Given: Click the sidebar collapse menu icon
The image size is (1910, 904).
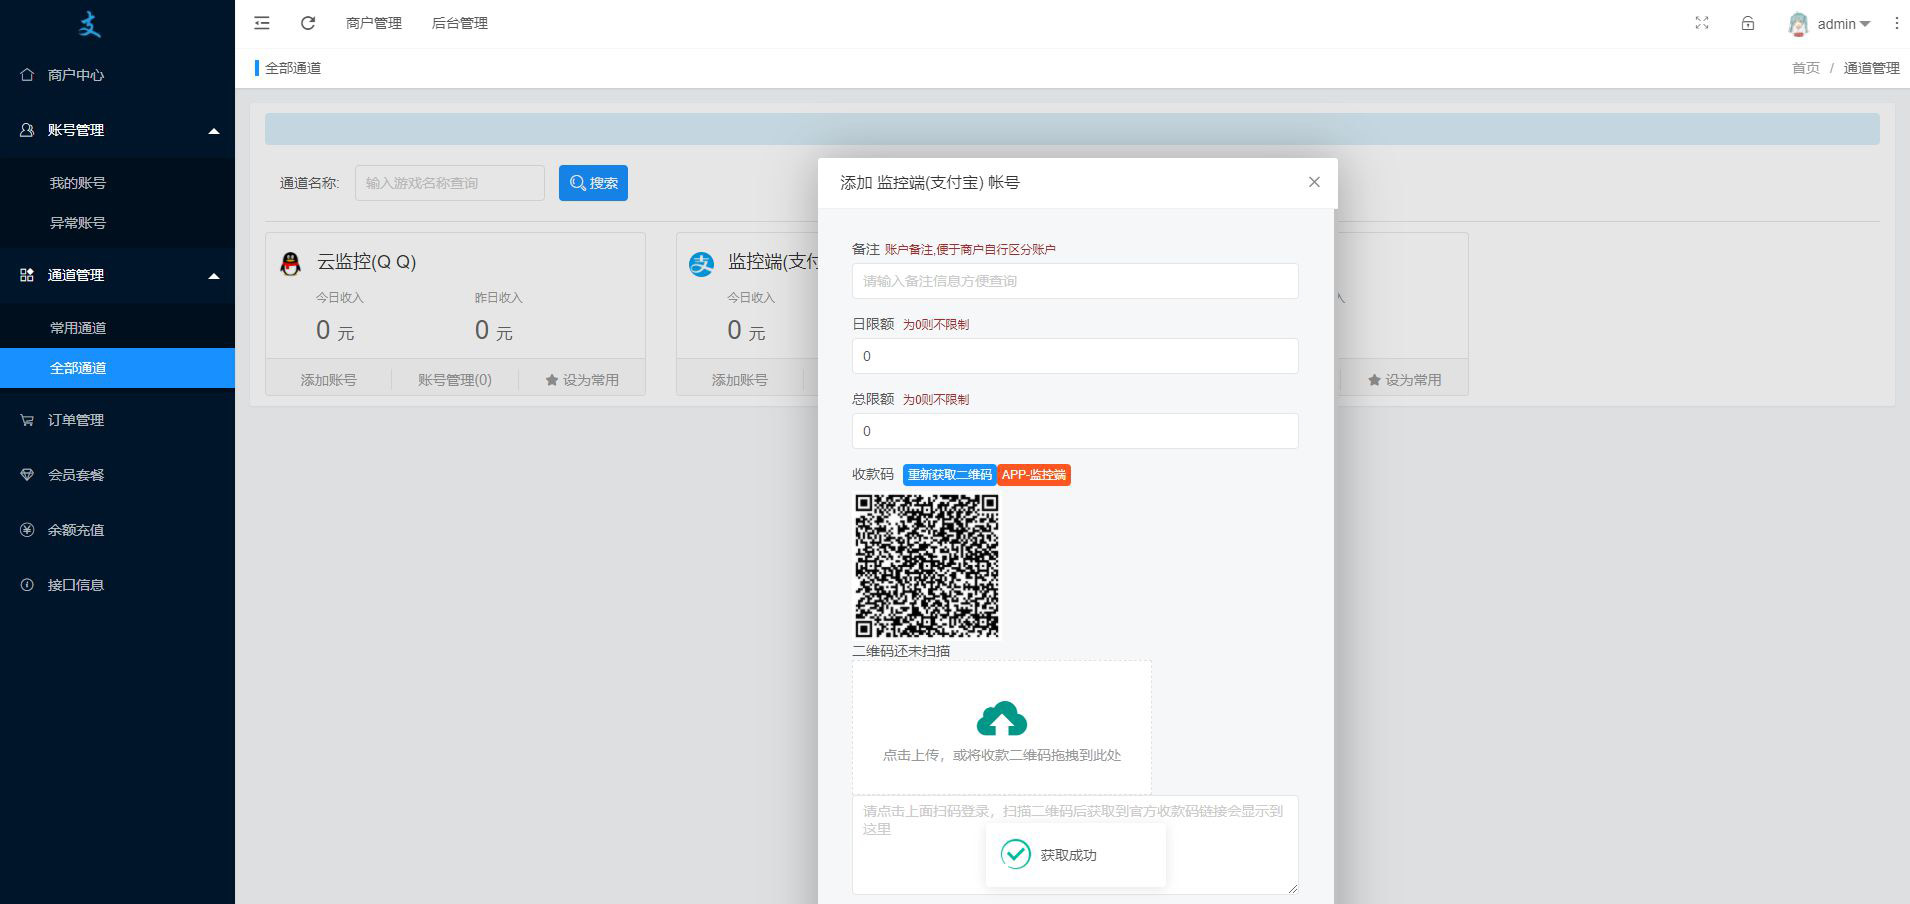Looking at the screenshot, I should click(x=262, y=23).
